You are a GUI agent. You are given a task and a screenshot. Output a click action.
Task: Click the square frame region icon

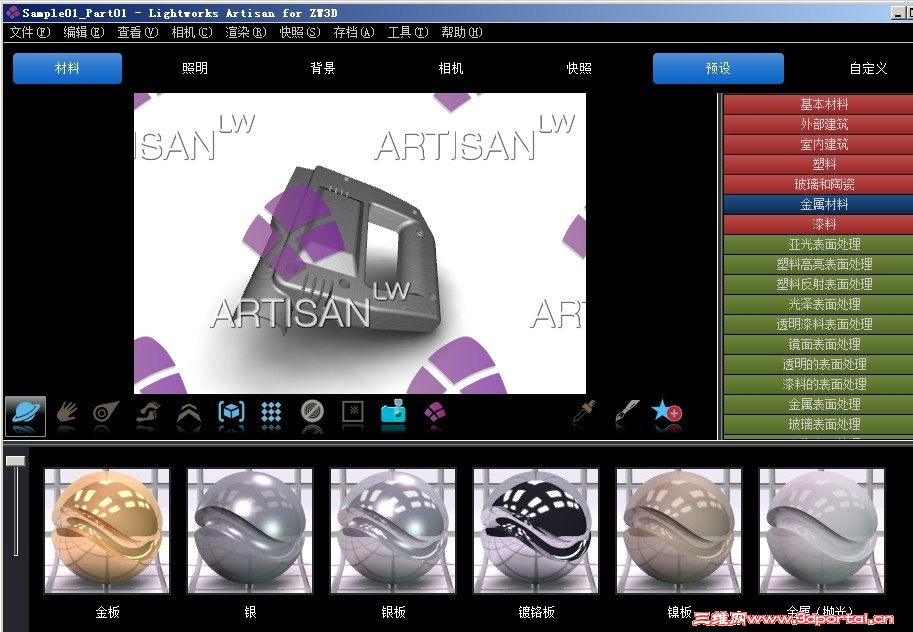[x=353, y=411]
